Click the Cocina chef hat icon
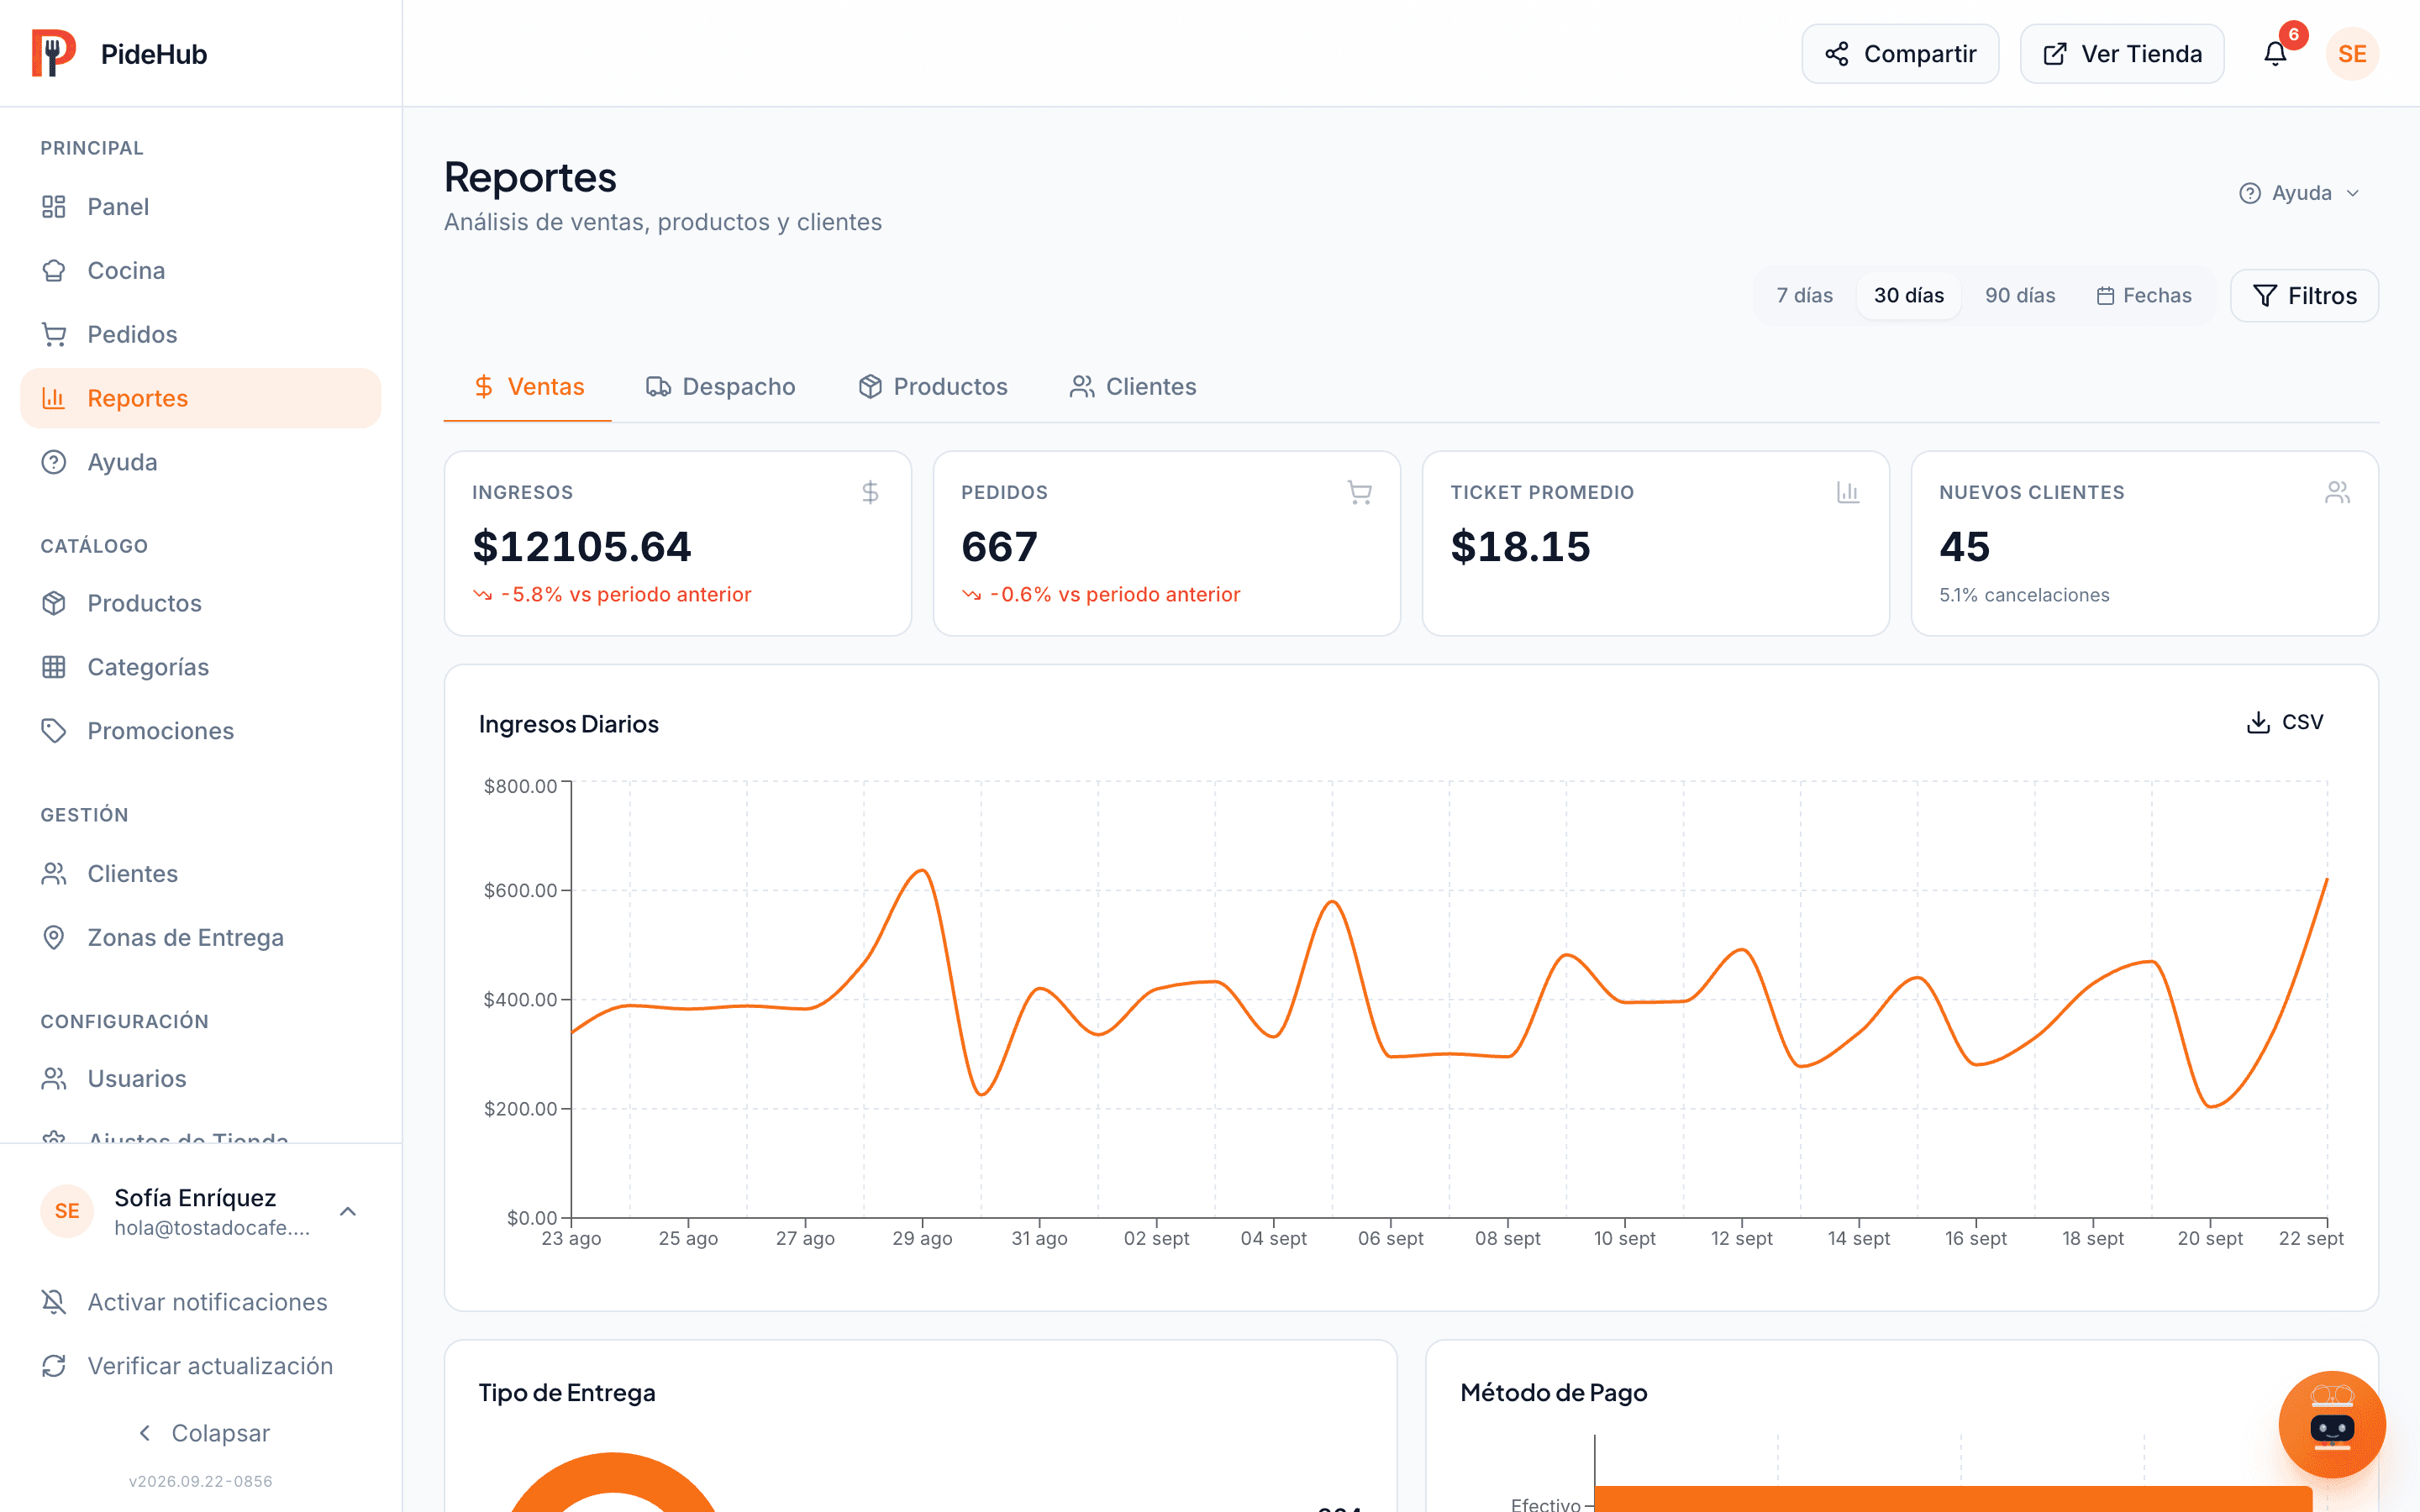This screenshot has height=1512, width=2420. click(x=54, y=271)
